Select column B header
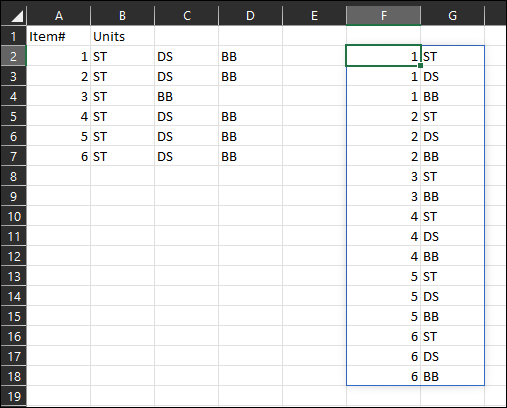The image size is (507, 408). point(122,16)
